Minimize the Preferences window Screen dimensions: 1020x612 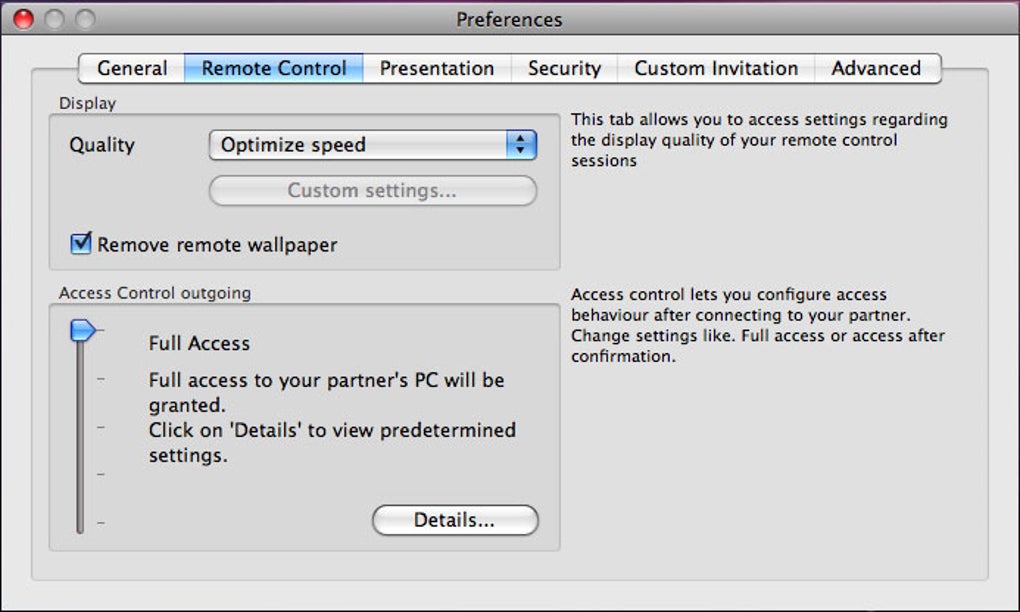(x=54, y=19)
